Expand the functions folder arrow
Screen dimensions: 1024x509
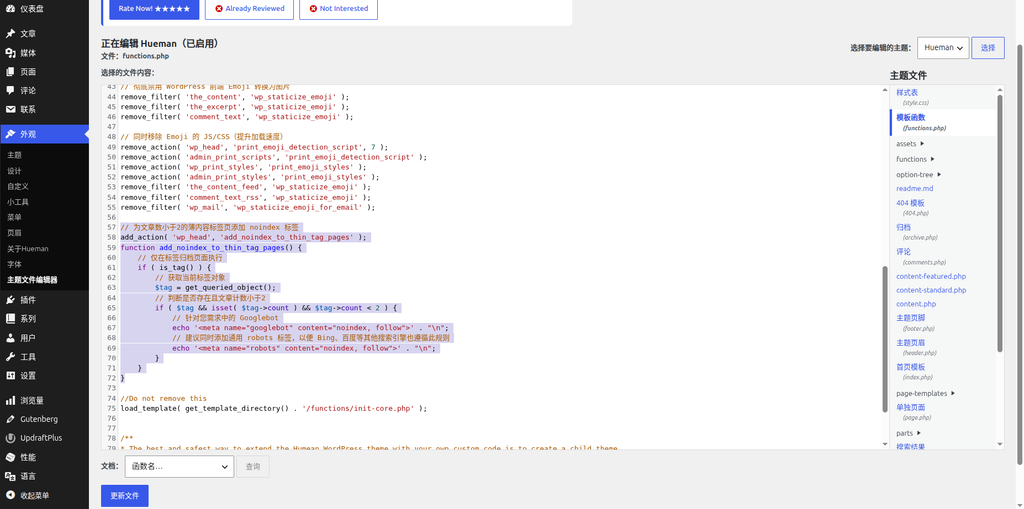[933, 159]
